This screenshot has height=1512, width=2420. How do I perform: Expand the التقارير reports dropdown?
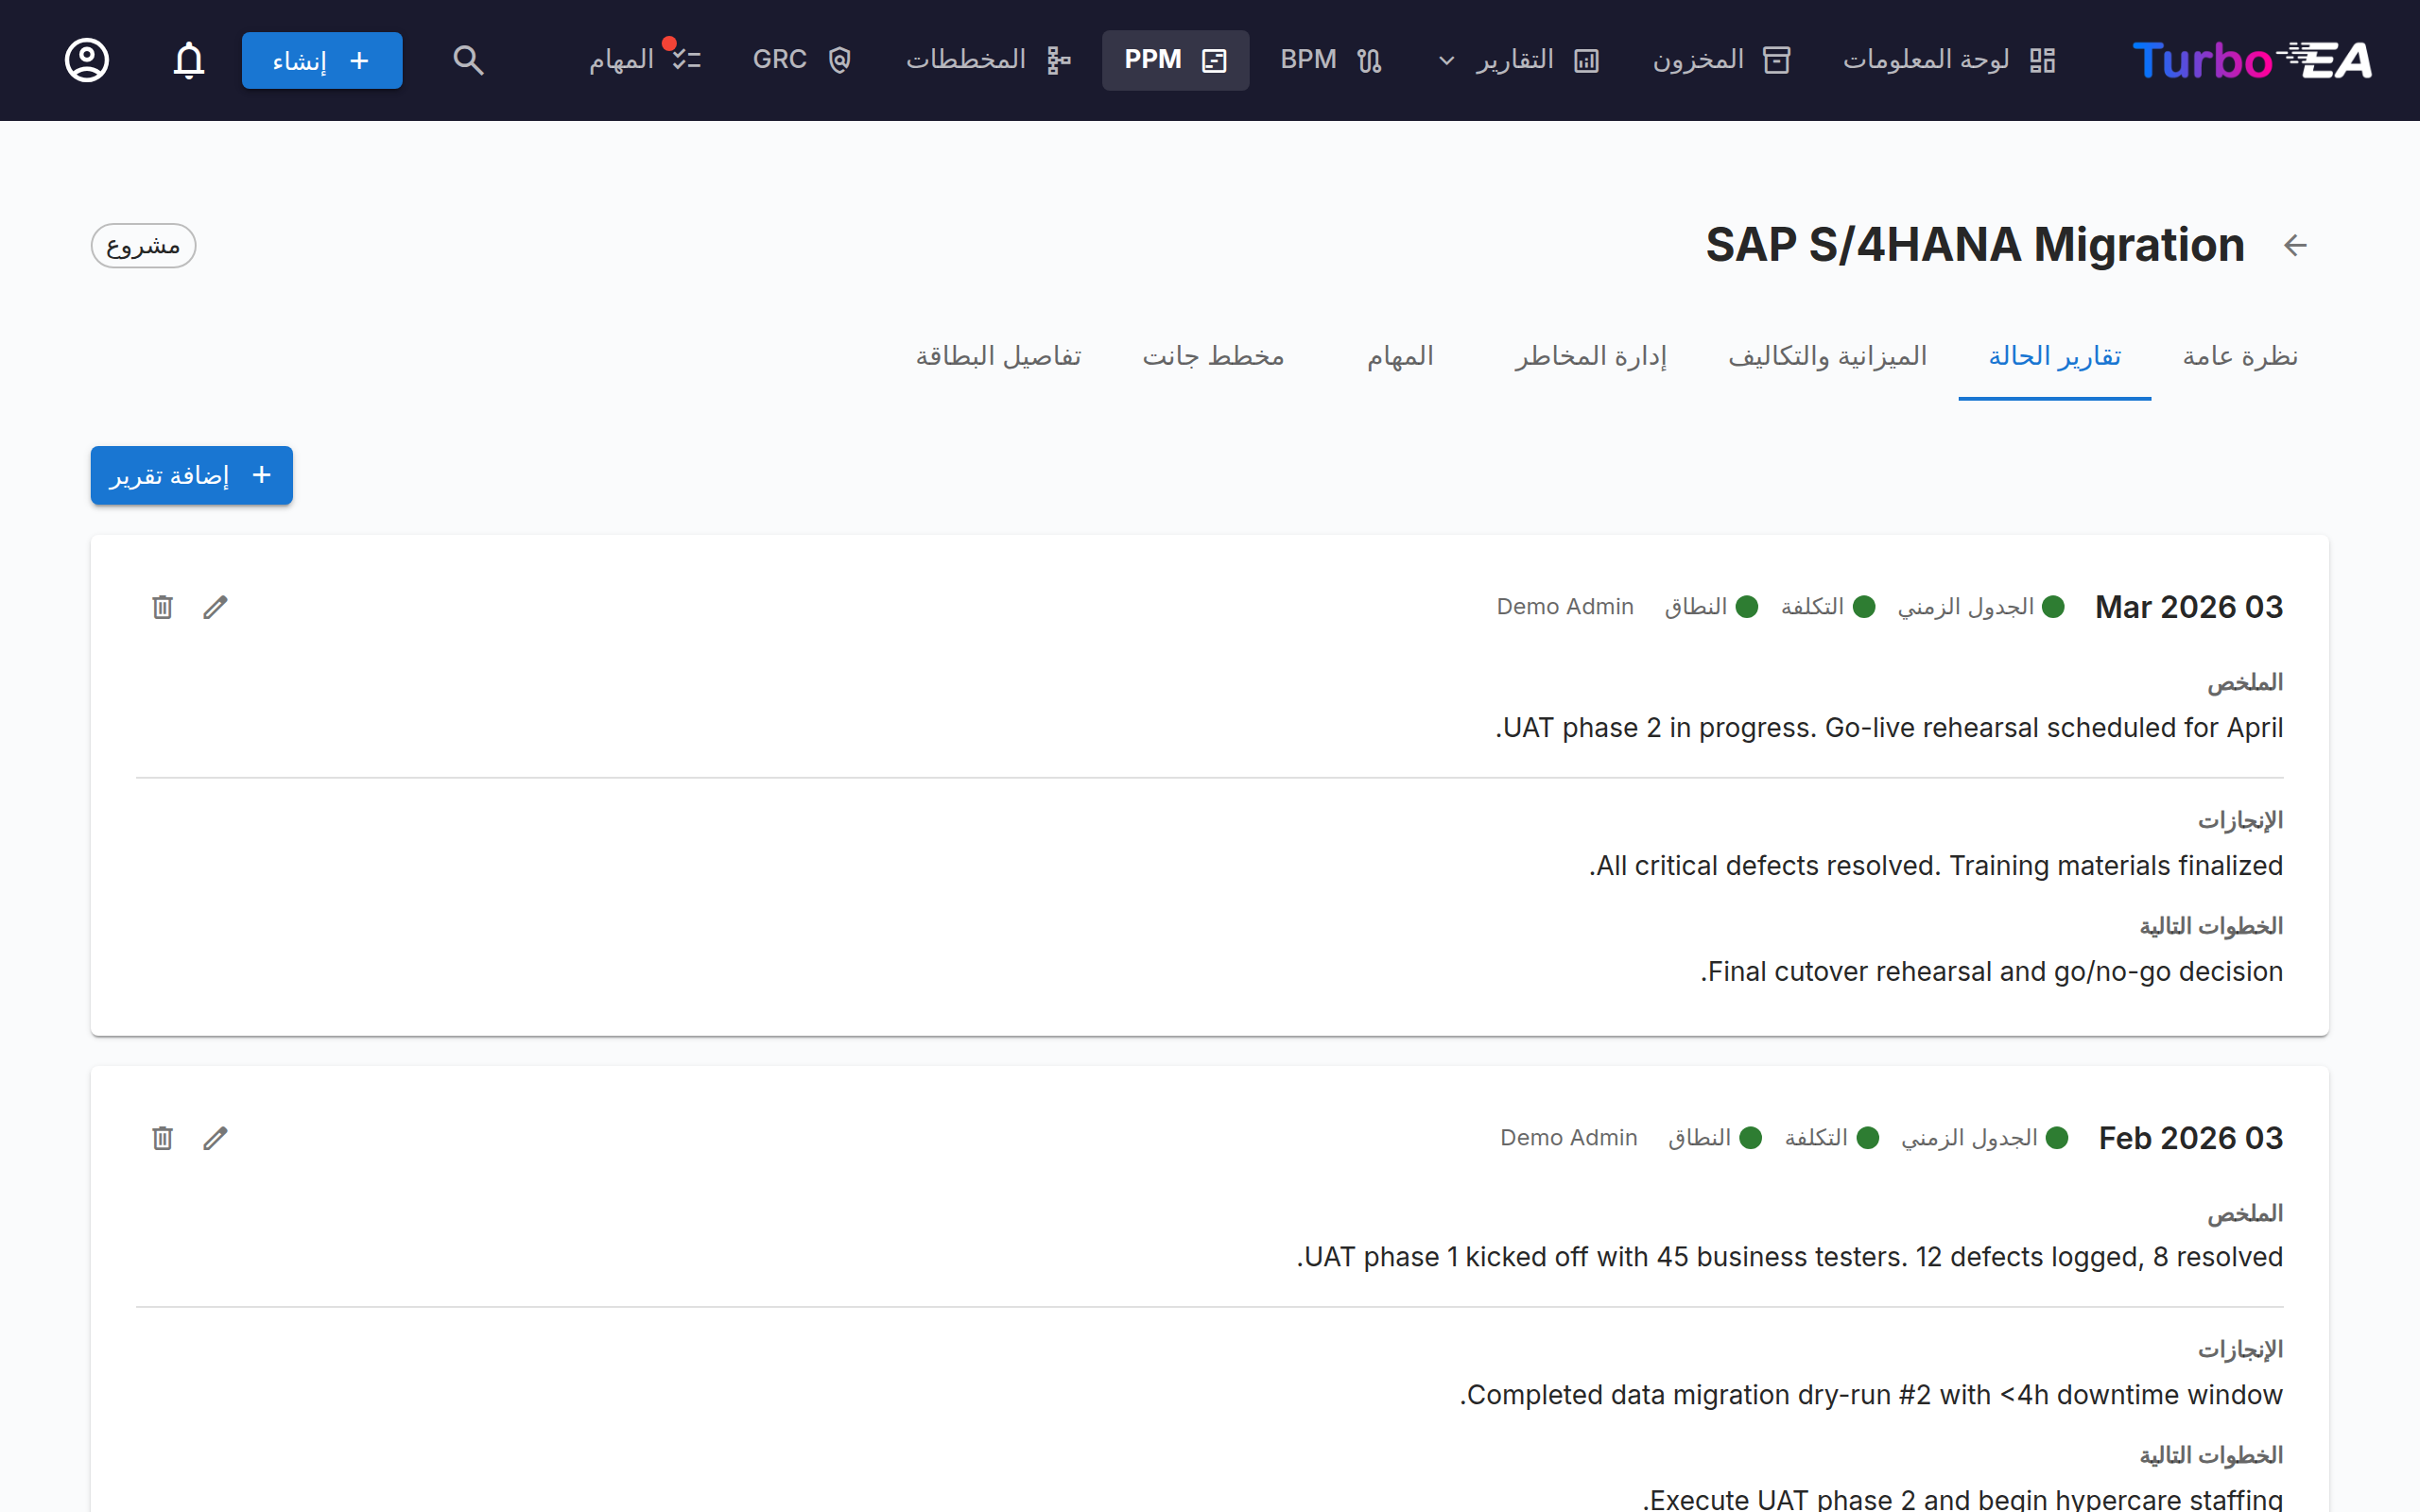[1518, 60]
